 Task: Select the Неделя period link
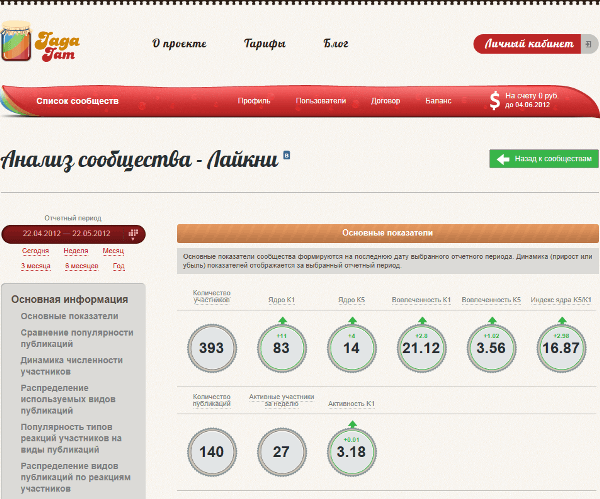click(x=76, y=251)
